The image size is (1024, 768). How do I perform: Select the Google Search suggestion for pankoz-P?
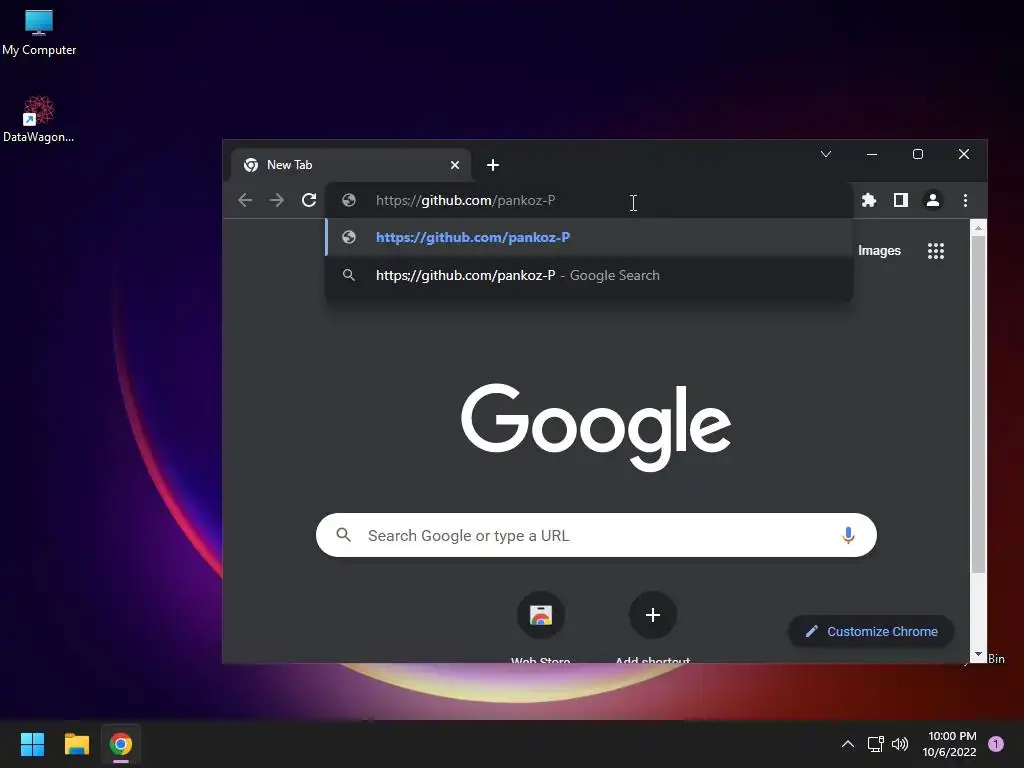(589, 276)
